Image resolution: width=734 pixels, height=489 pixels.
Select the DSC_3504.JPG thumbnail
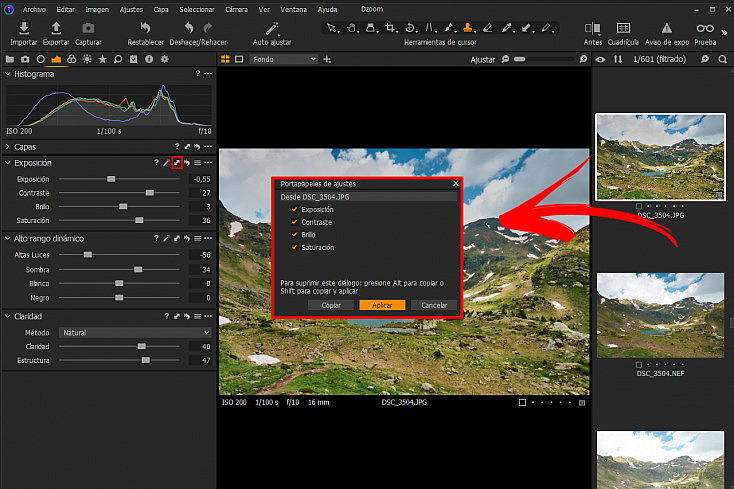click(x=660, y=157)
